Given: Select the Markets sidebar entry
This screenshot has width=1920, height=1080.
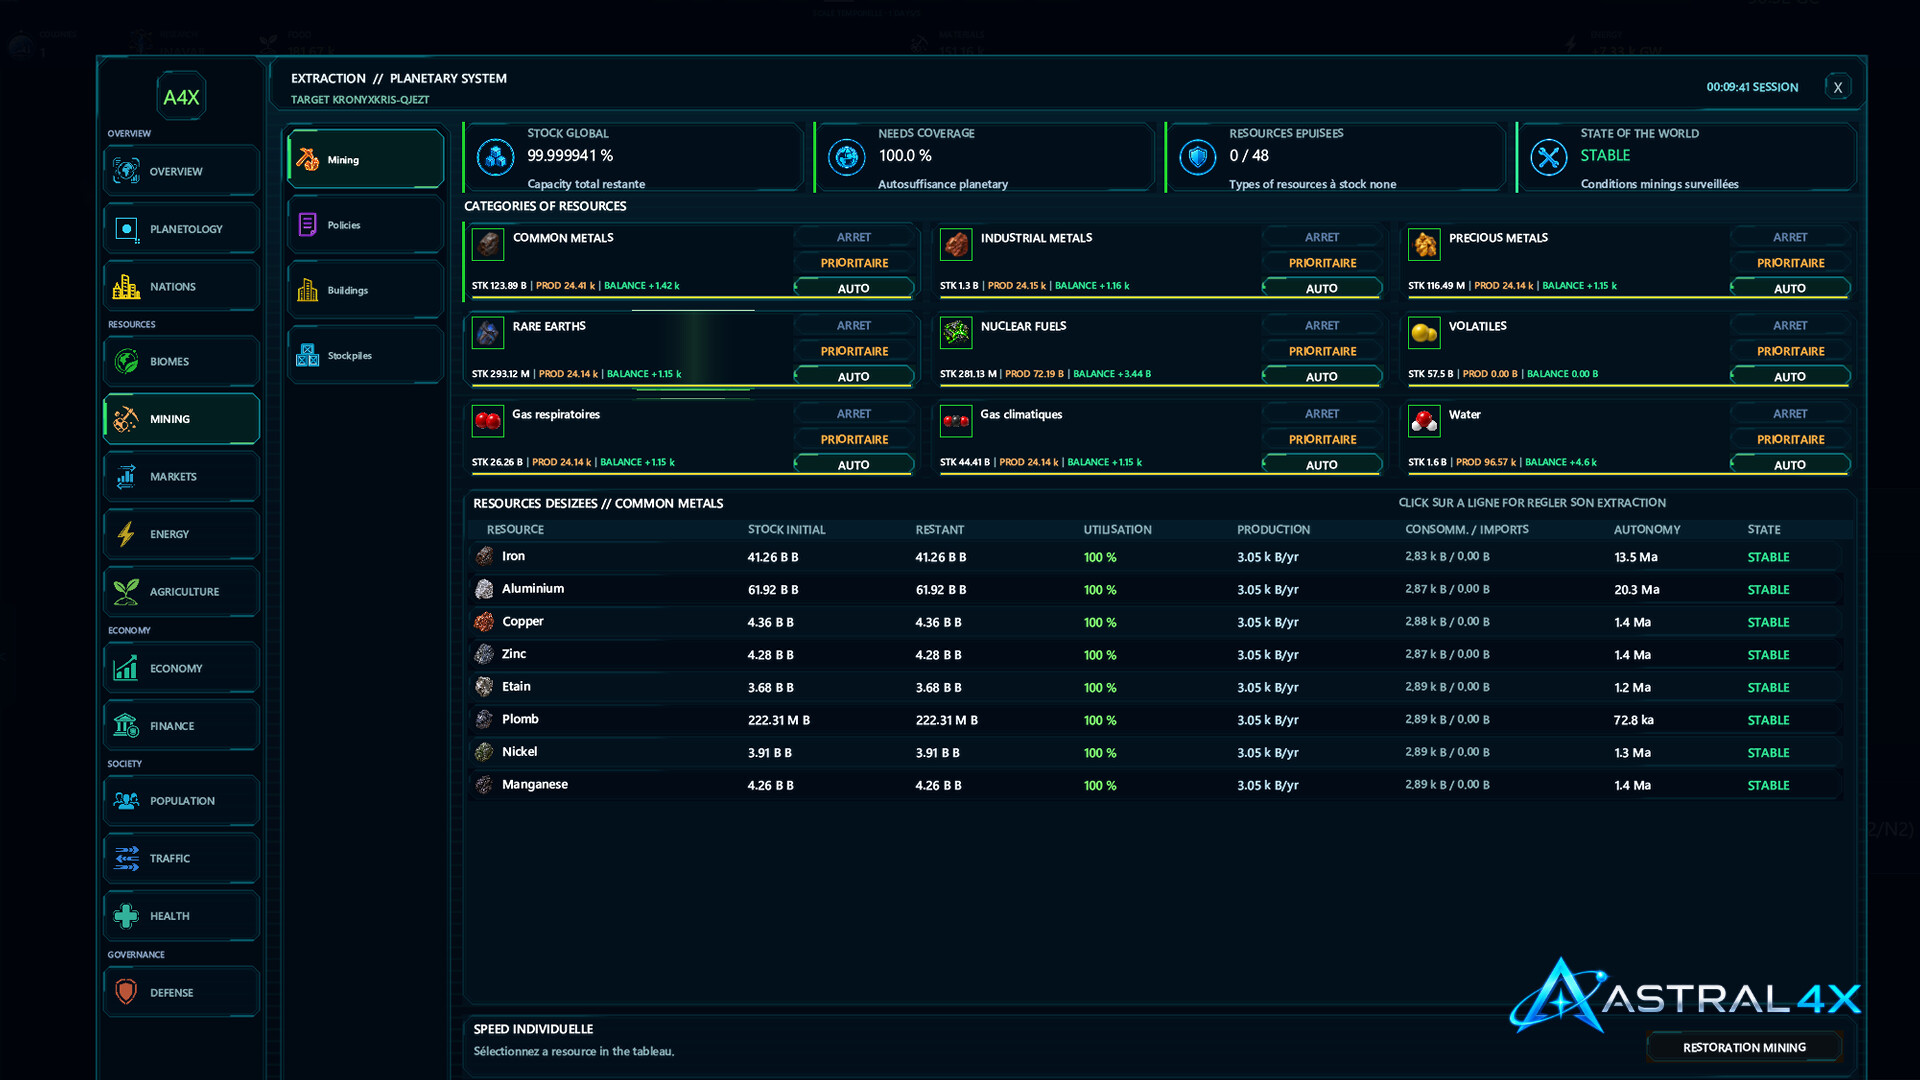Looking at the screenshot, I should point(181,476).
